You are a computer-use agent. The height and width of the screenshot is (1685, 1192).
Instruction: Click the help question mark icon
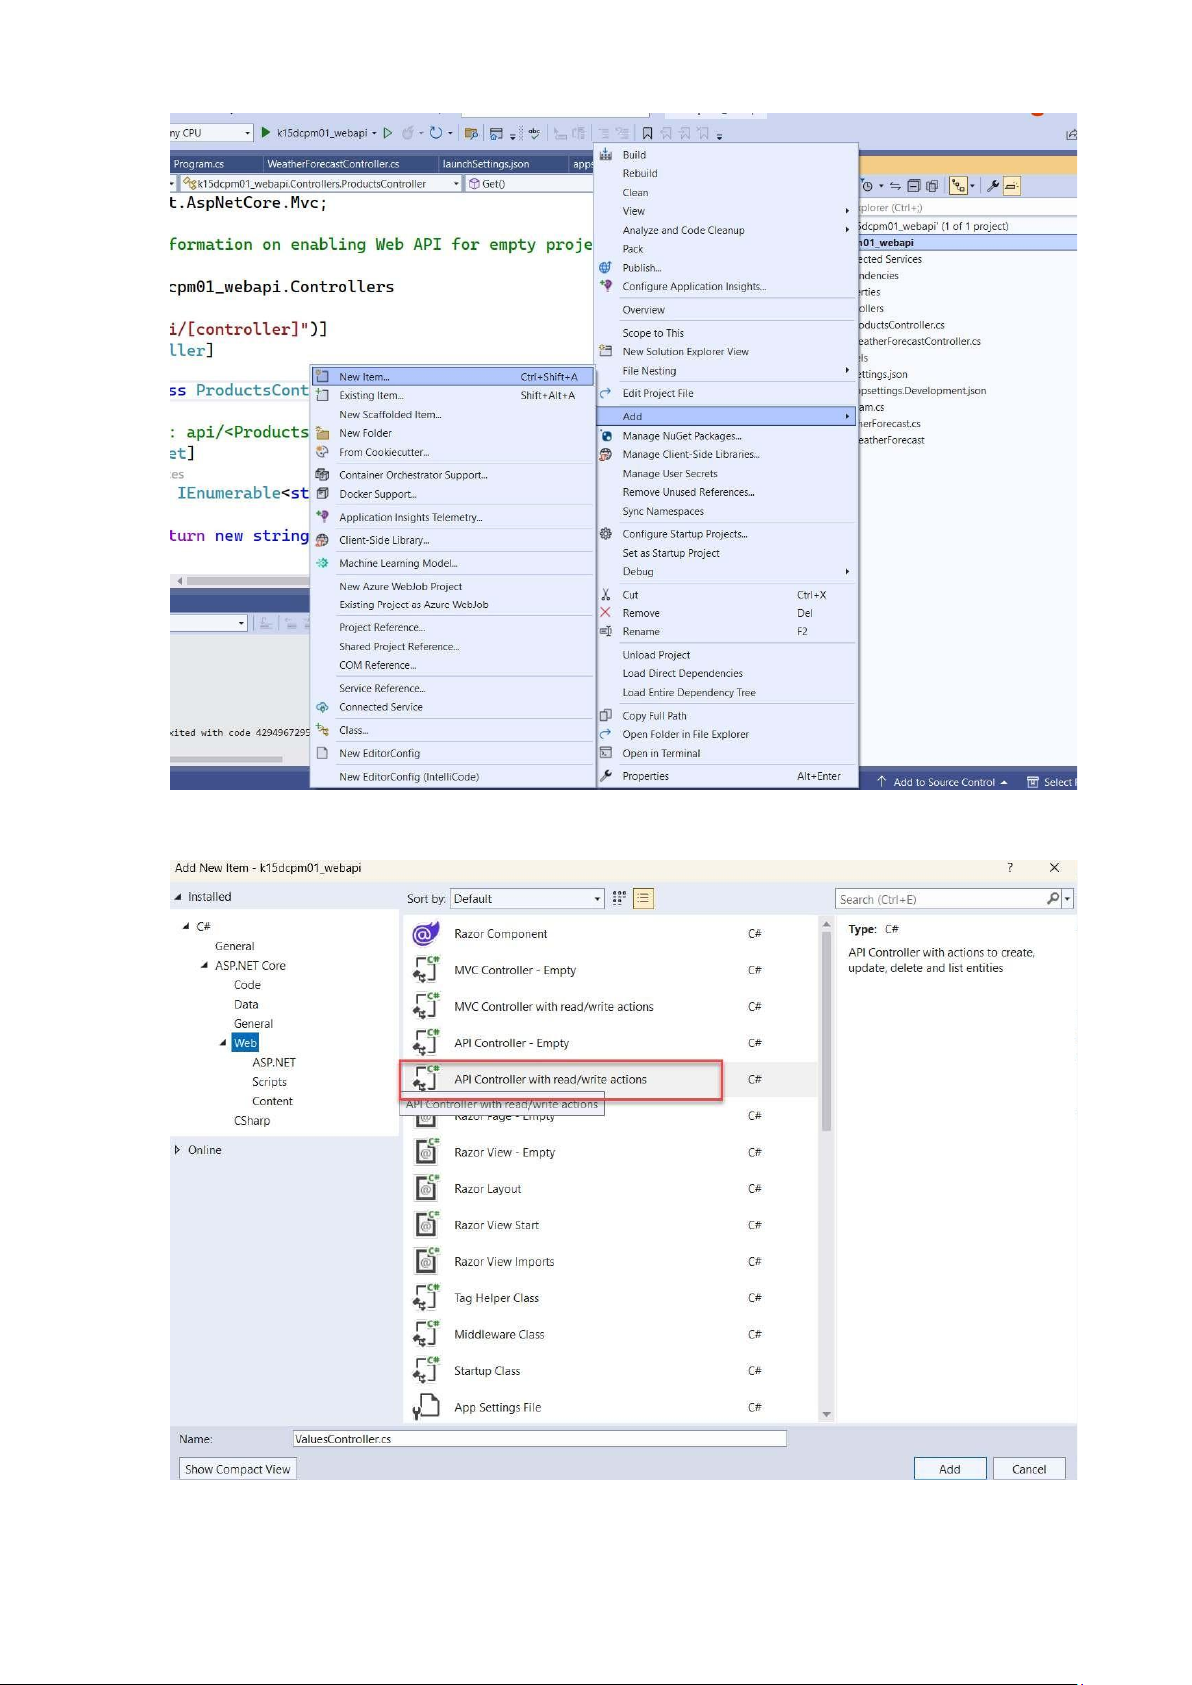(x=1009, y=868)
